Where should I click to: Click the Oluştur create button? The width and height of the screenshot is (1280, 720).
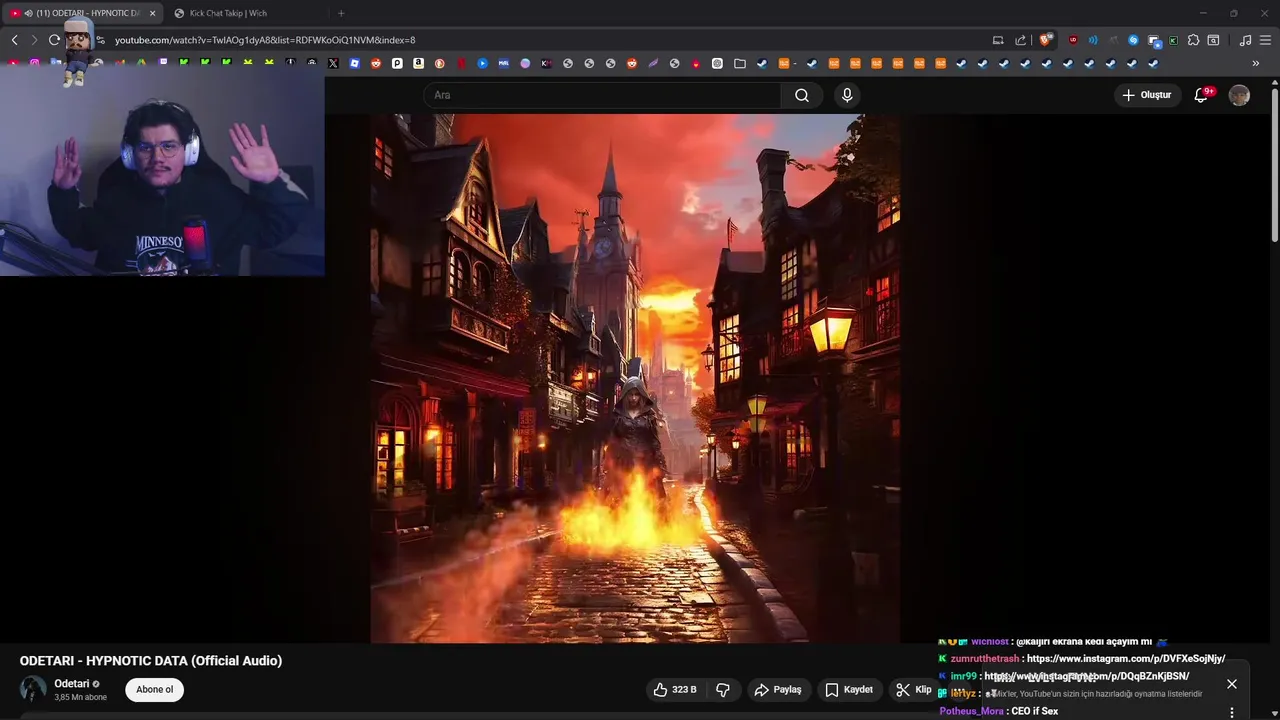(x=1147, y=95)
